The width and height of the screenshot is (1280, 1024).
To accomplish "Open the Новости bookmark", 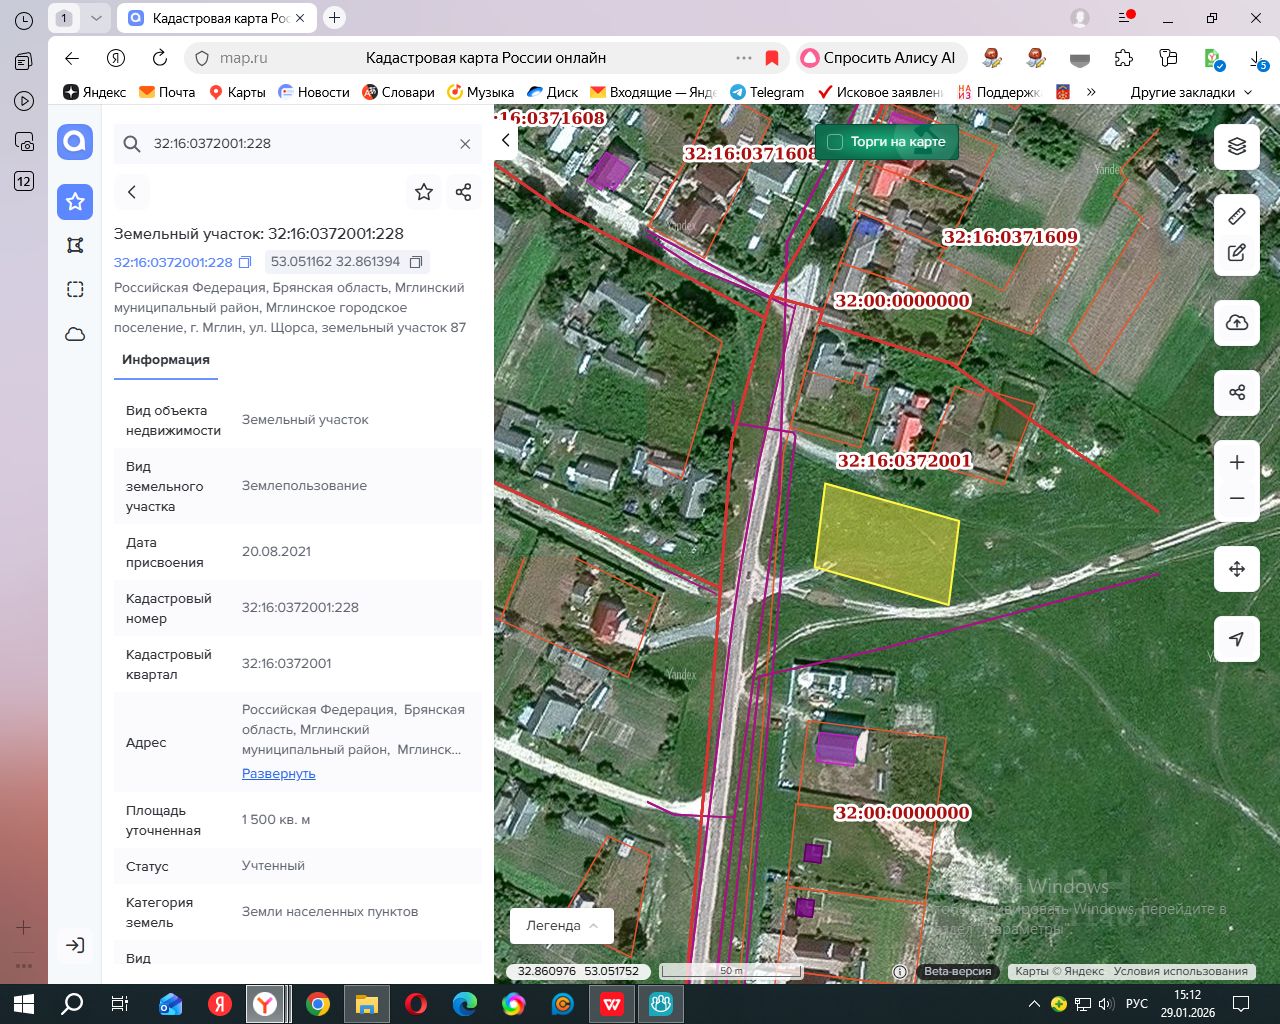I will (x=314, y=92).
